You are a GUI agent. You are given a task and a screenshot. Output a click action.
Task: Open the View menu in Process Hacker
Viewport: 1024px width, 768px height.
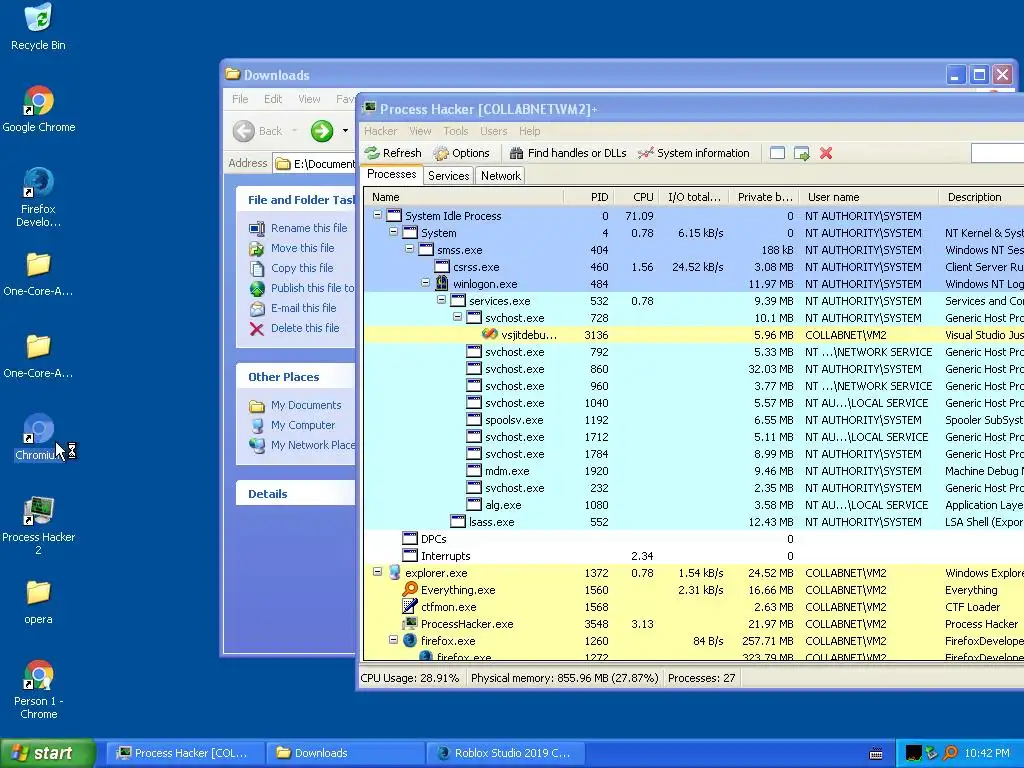point(420,131)
